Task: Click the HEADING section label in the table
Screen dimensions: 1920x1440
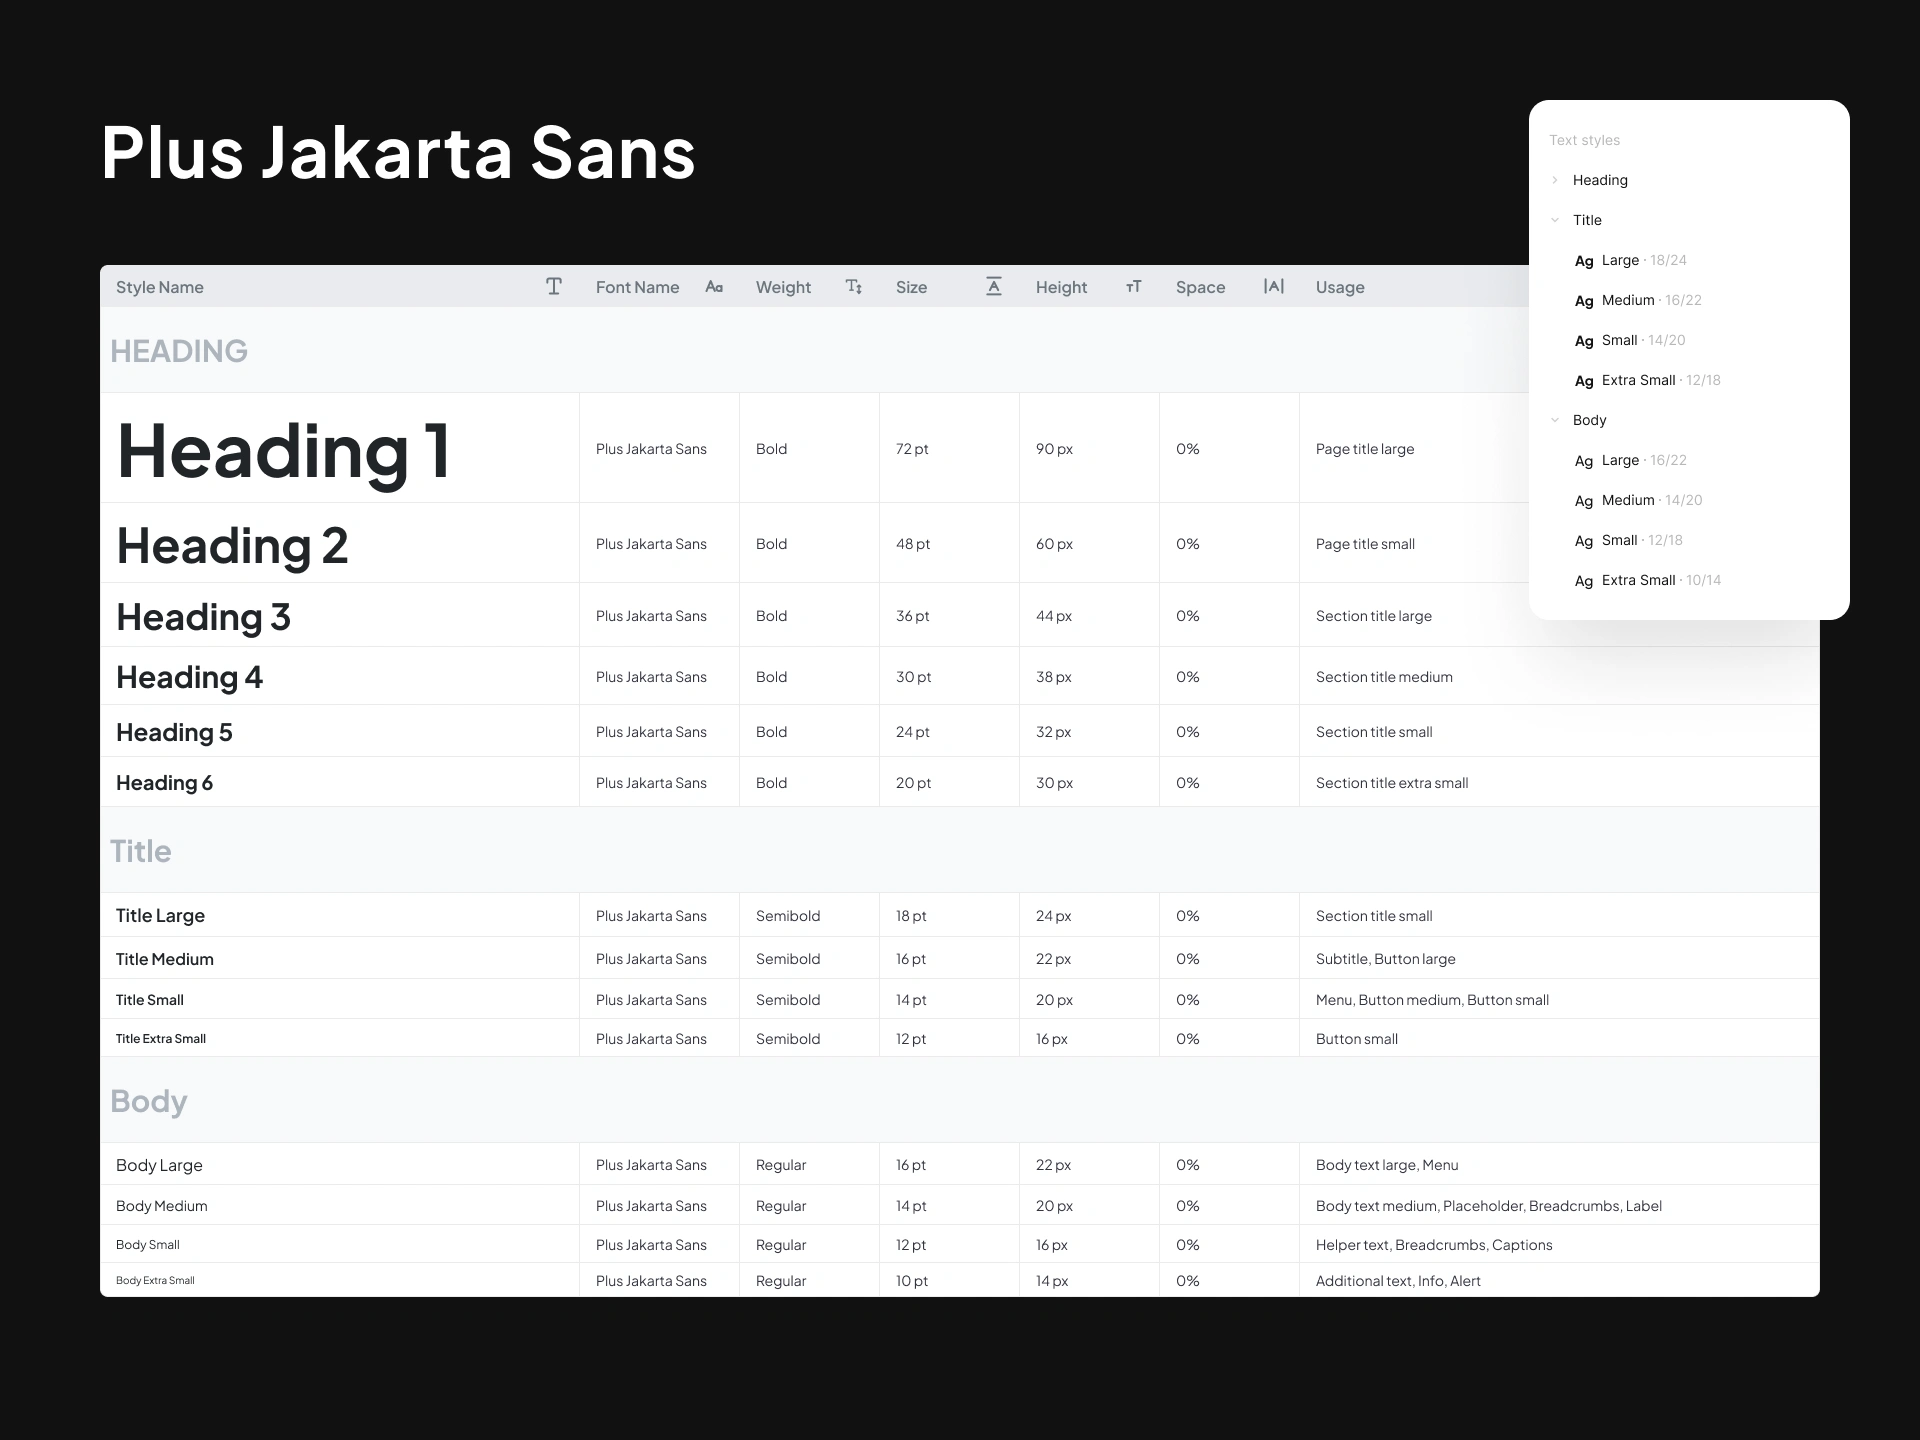Action: pyautogui.click(x=179, y=351)
